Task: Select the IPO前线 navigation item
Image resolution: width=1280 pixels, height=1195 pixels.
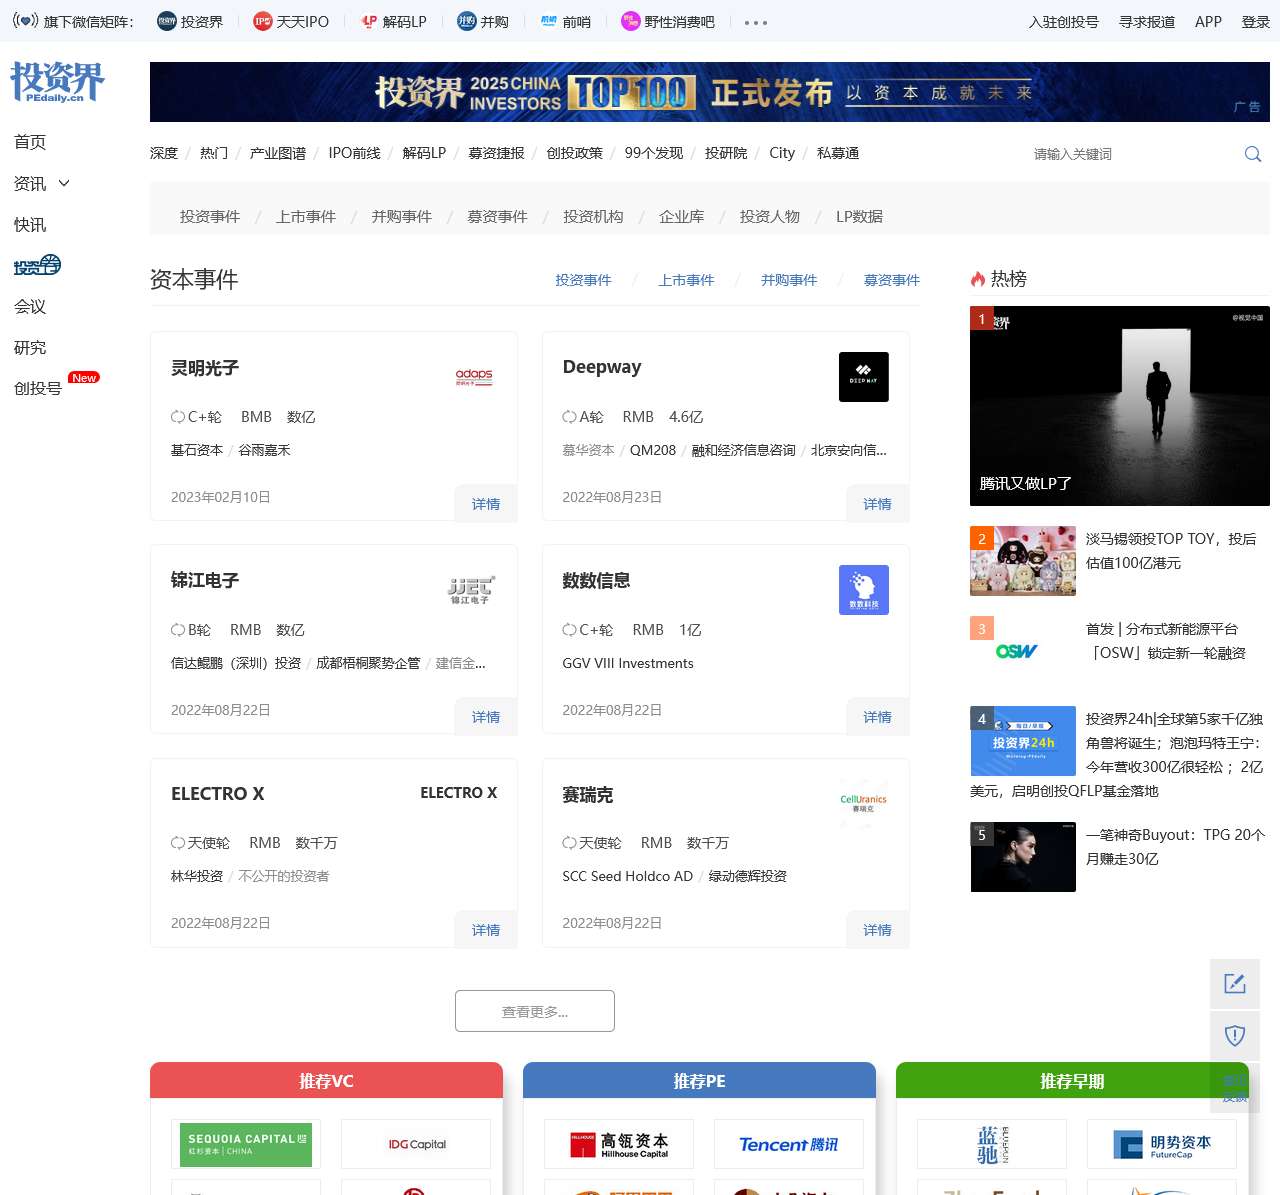Action: tap(354, 153)
